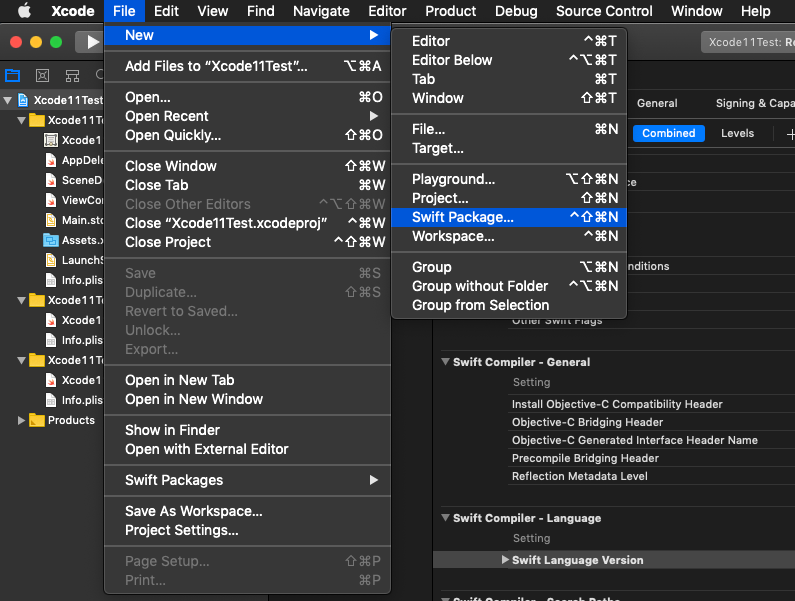Select Close Project menu item
The width and height of the screenshot is (795, 601).
point(247,242)
